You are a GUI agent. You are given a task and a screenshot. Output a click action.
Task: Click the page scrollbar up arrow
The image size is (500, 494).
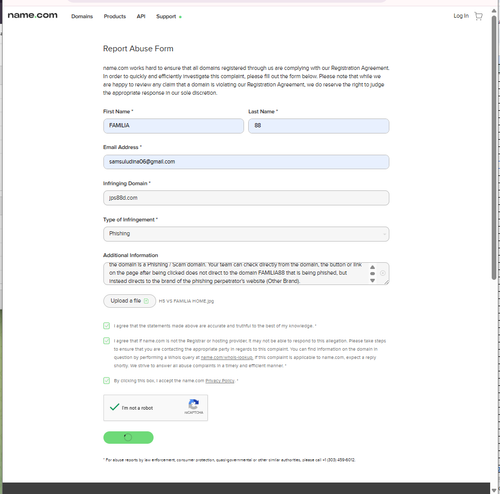(x=494, y=11)
